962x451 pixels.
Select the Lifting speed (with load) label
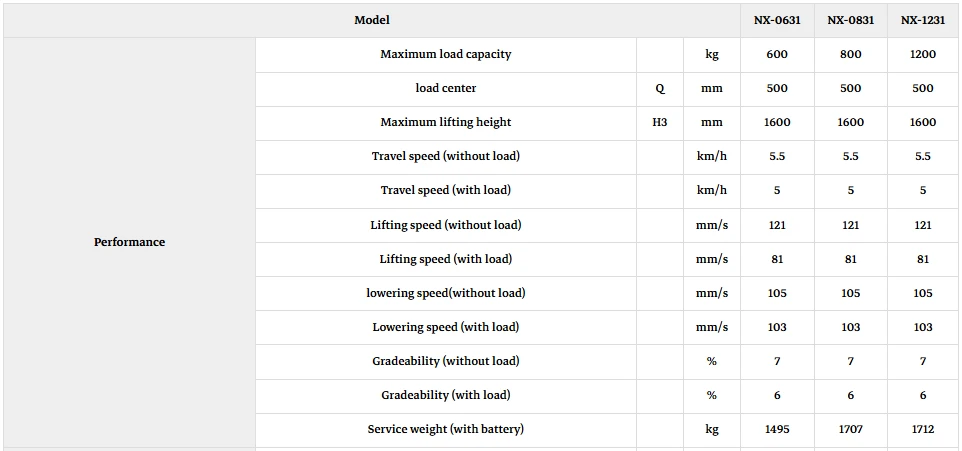445,259
